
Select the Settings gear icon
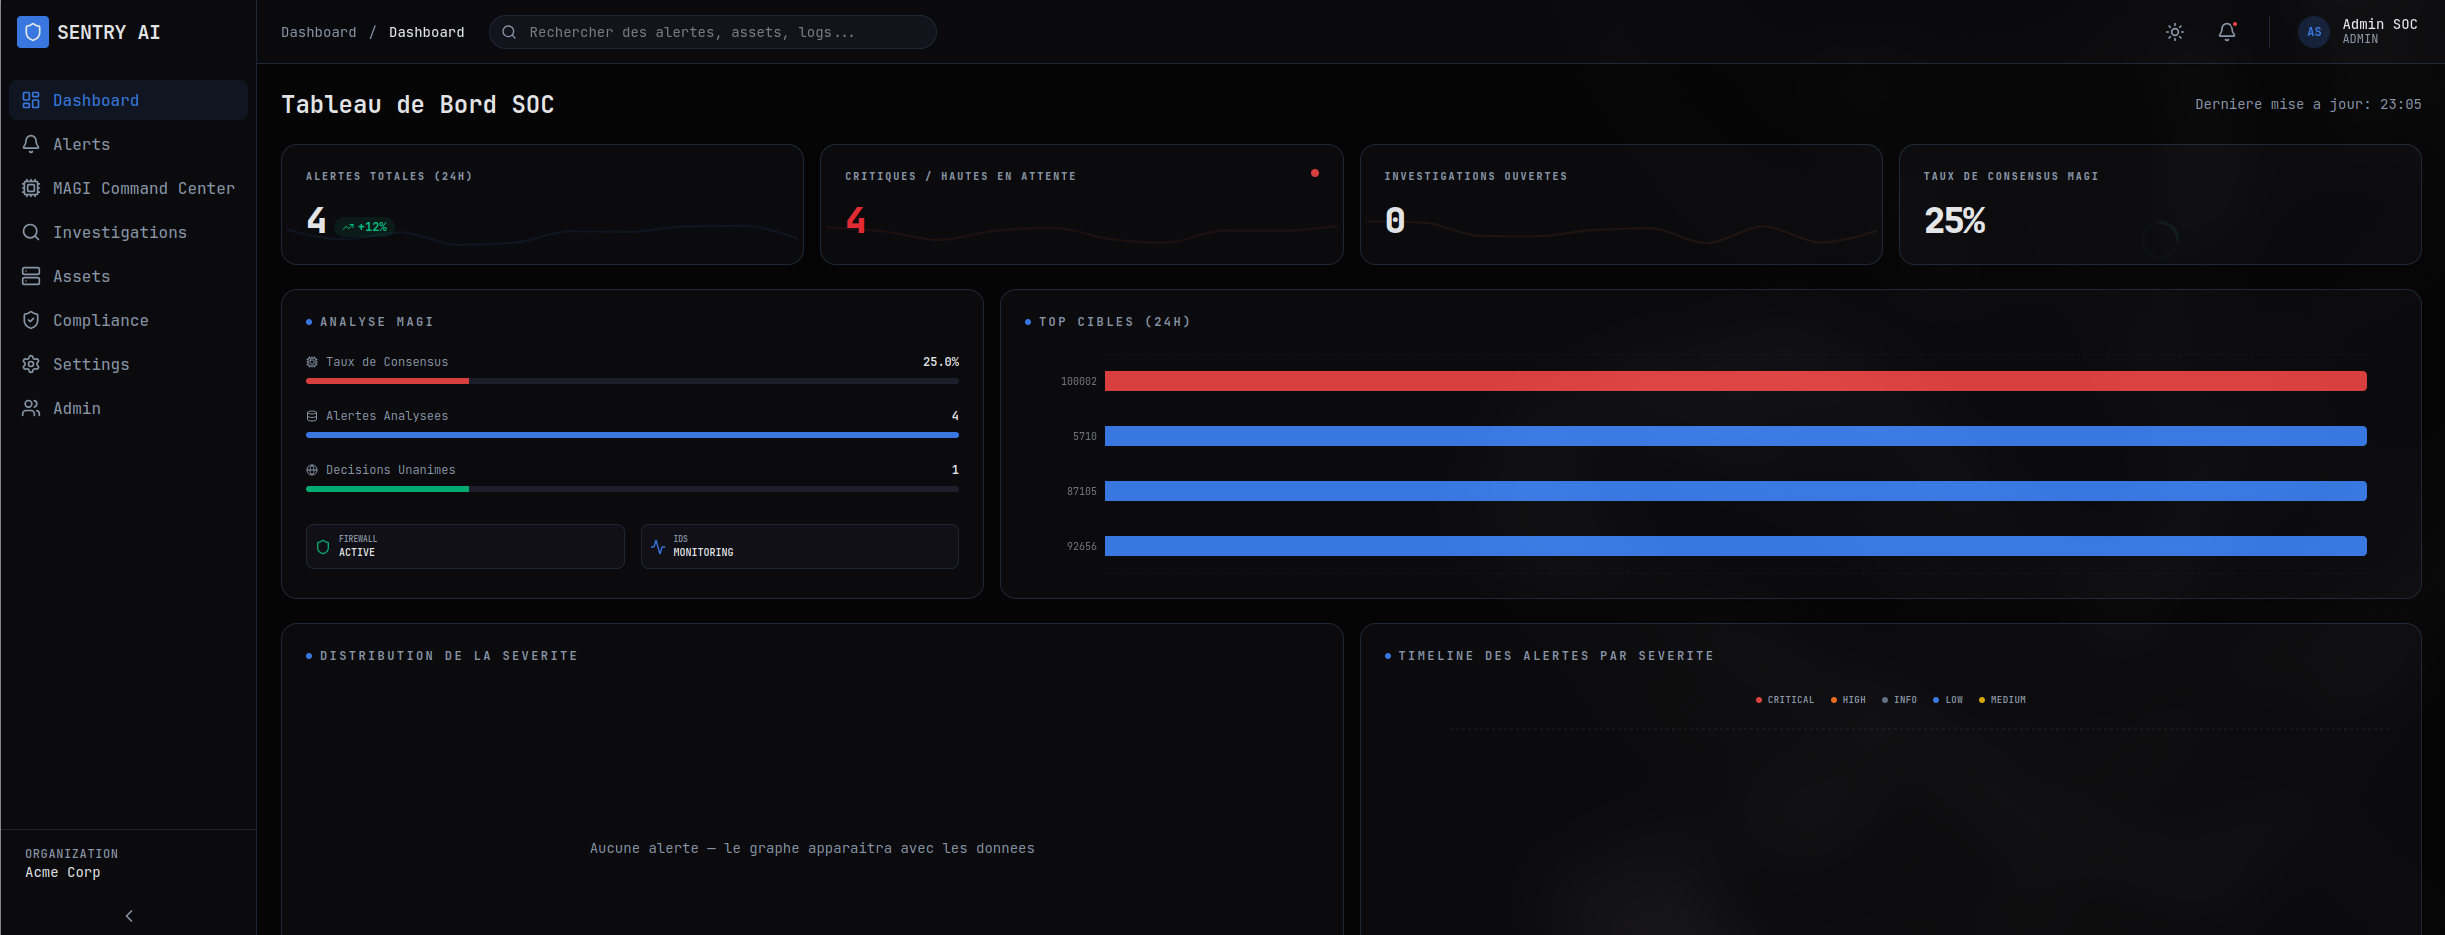[x=31, y=364]
